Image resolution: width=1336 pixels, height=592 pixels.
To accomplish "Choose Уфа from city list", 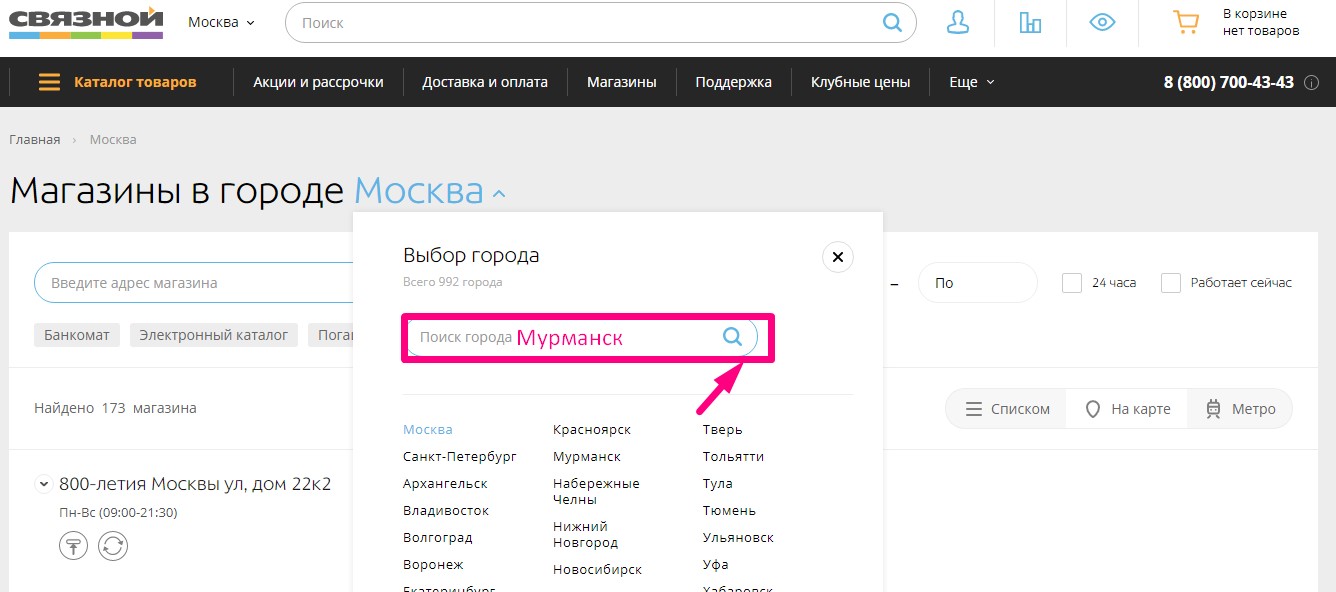I will coord(716,564).
